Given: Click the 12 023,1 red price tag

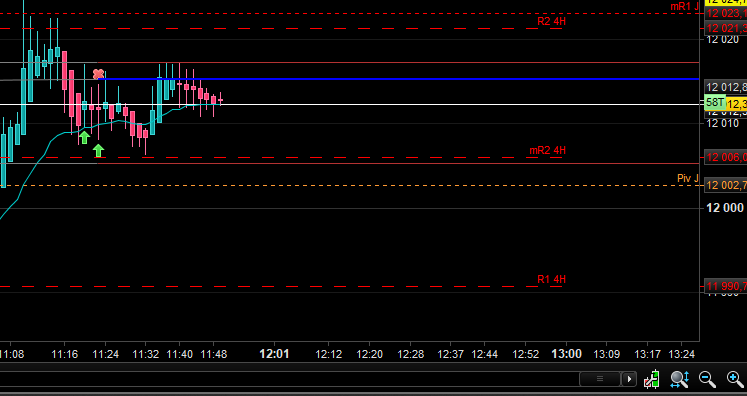Looking at the screenshot, I should (726, 13).
